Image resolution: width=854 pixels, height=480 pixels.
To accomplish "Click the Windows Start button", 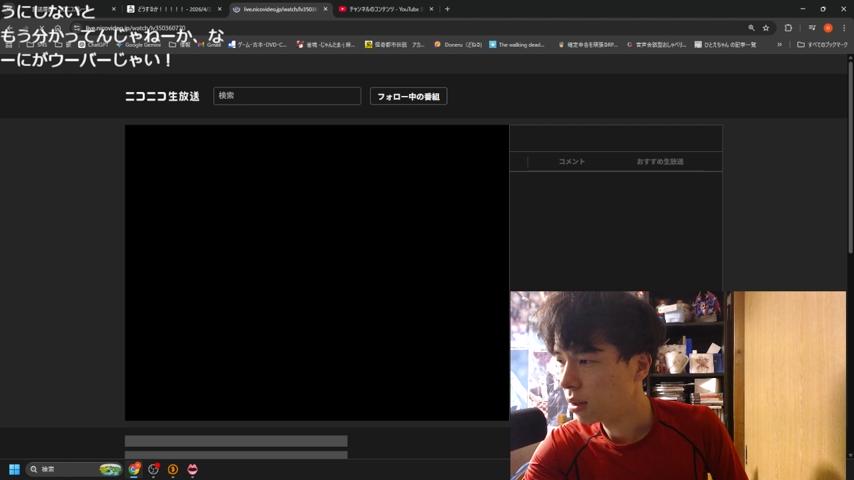I will click(14, 469).
